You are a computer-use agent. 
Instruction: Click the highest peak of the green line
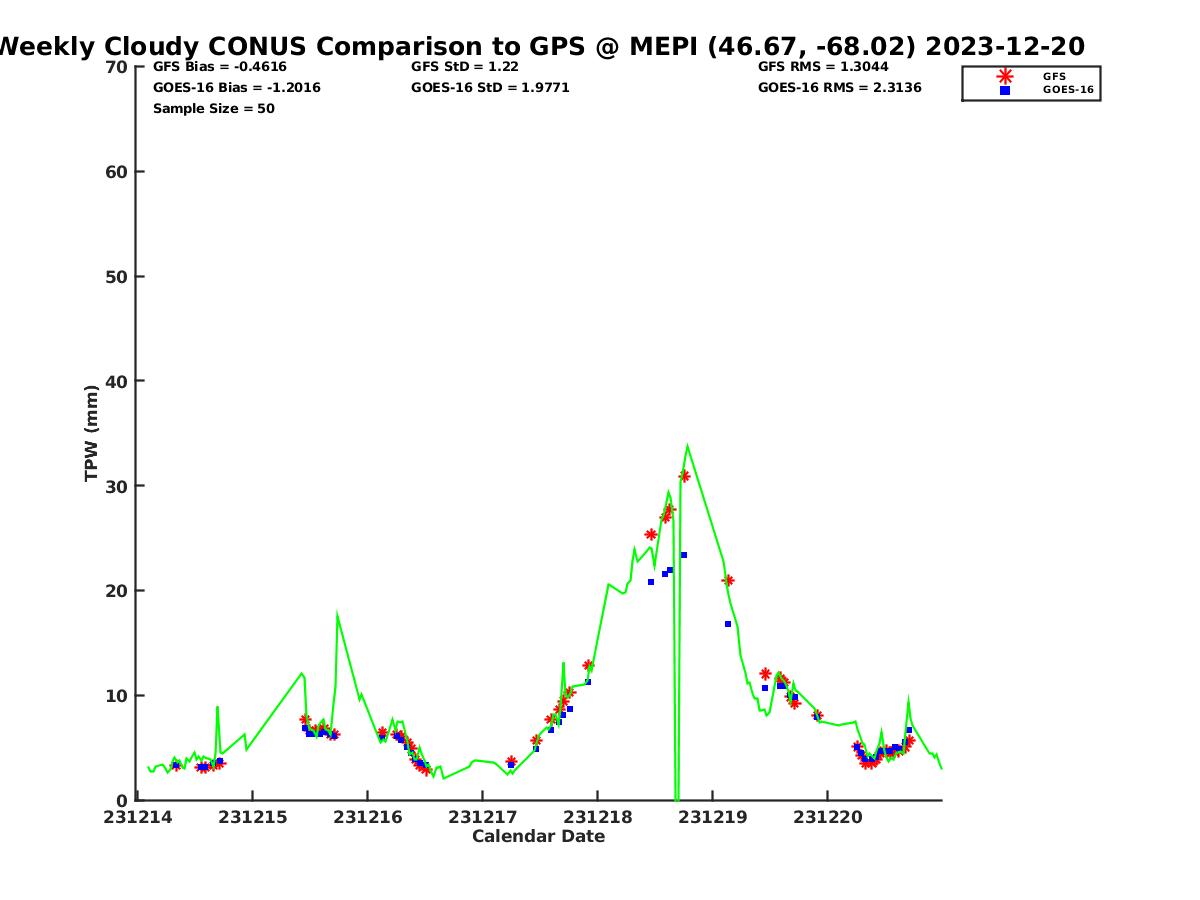coord(687,446)
